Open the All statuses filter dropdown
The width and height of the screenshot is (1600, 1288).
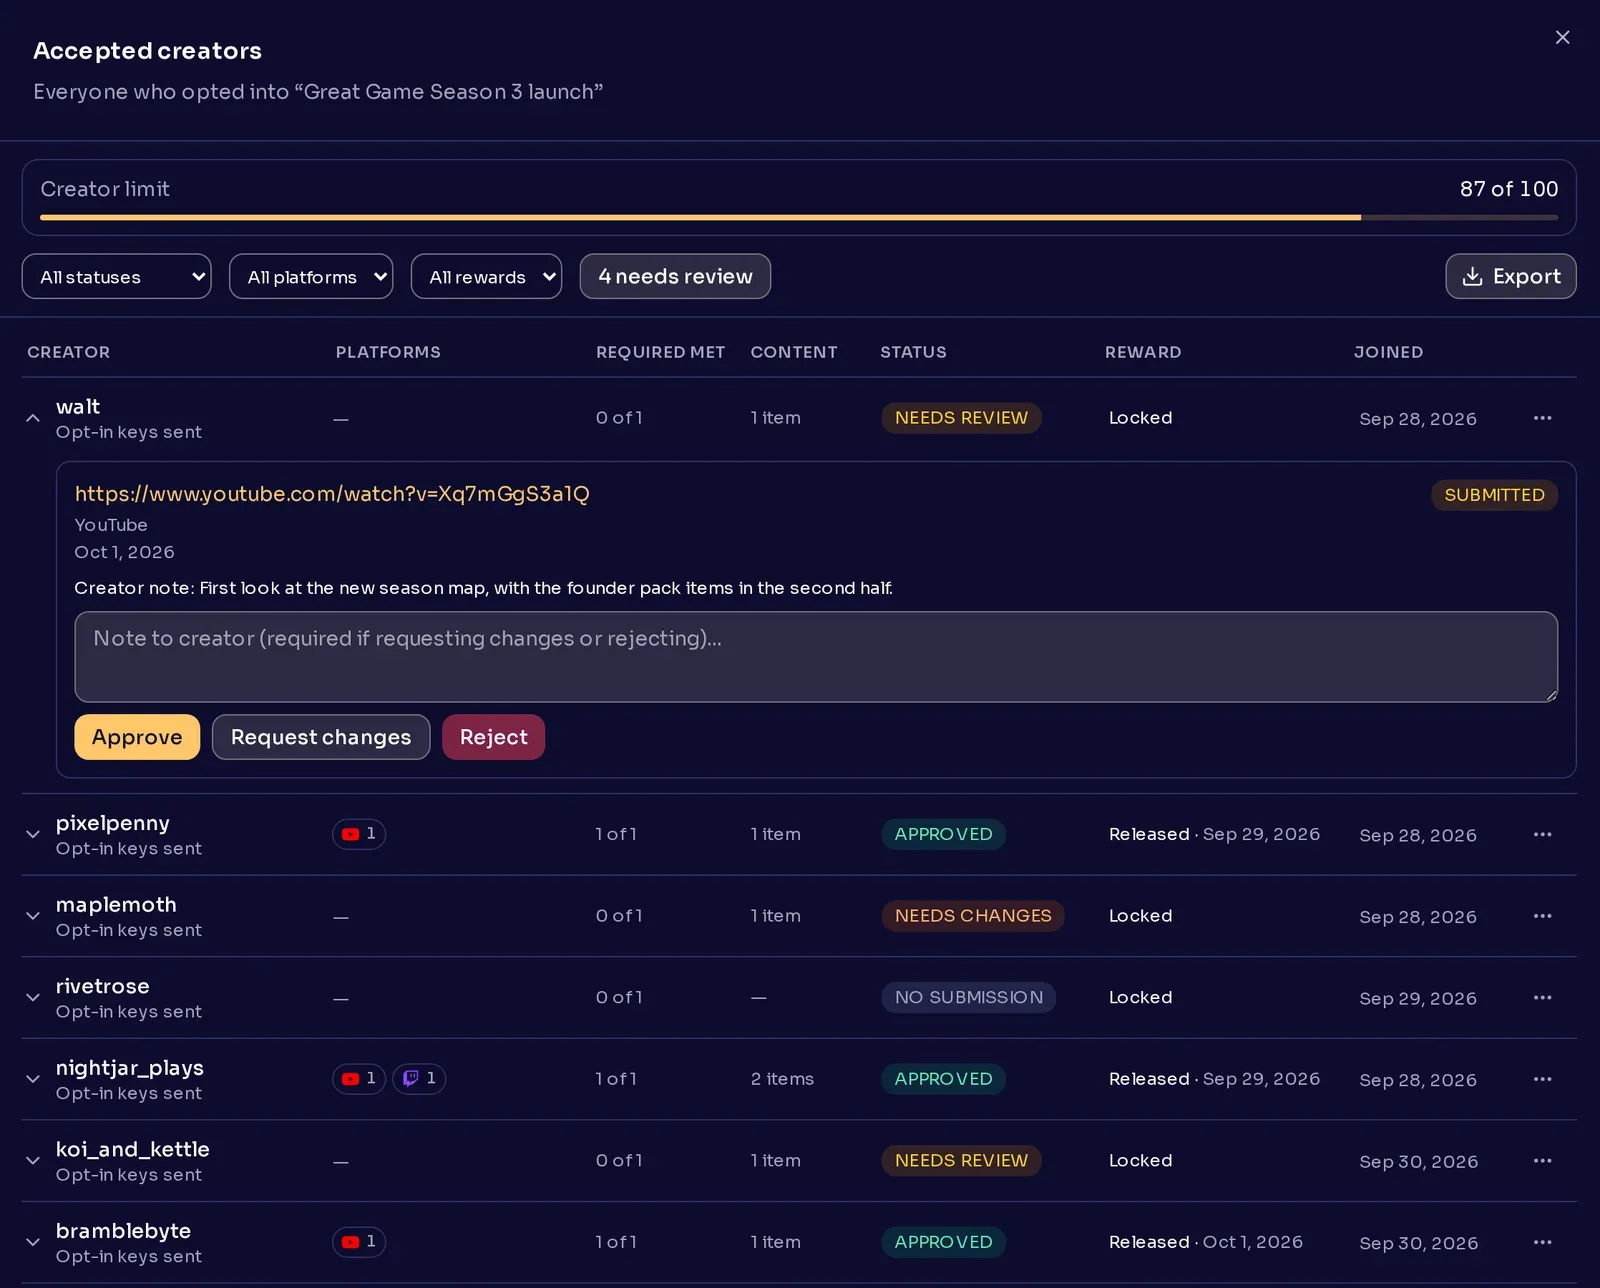coord(116,277)
